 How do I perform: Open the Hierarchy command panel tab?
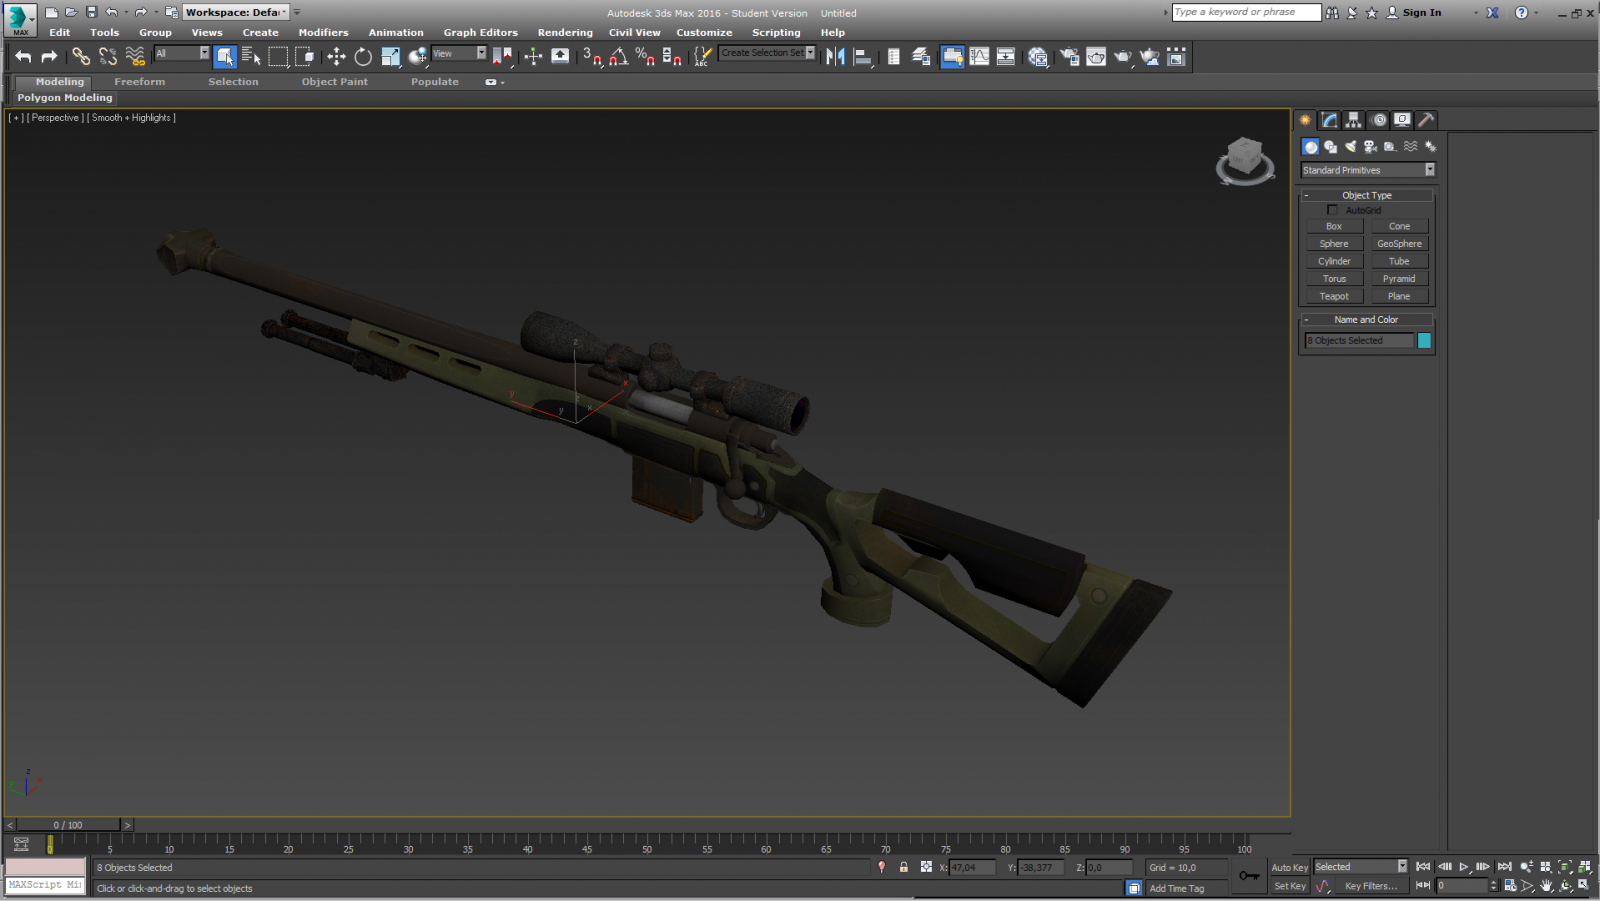pyautogui.click(x=1353, y=120)
